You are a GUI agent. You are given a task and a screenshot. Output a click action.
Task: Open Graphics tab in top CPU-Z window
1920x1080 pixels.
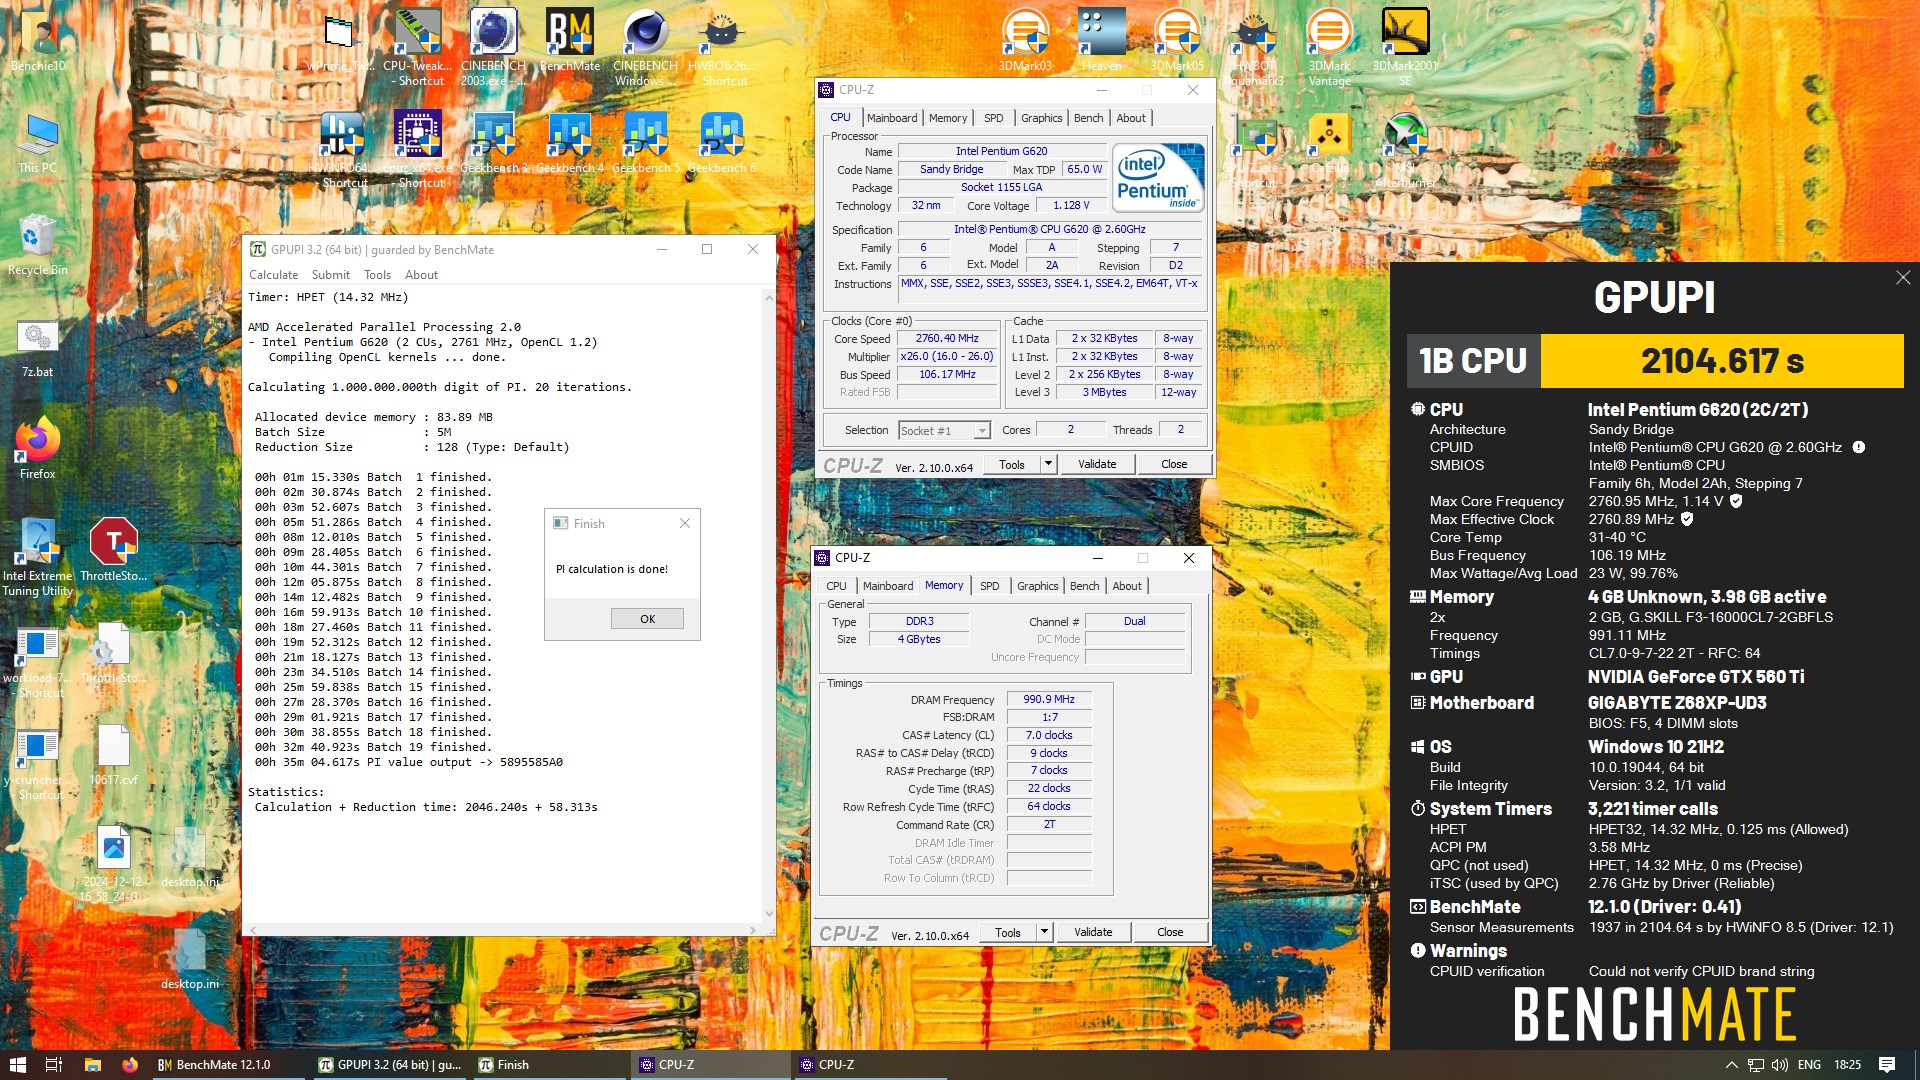[x=1041, y=118]
